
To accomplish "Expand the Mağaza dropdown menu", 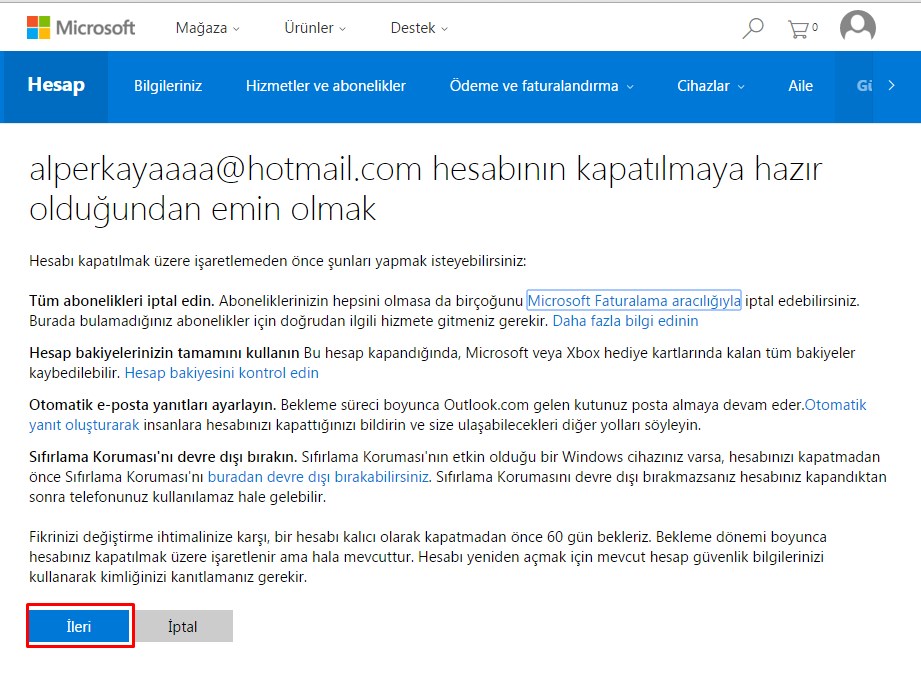I will tap(208, 28).
